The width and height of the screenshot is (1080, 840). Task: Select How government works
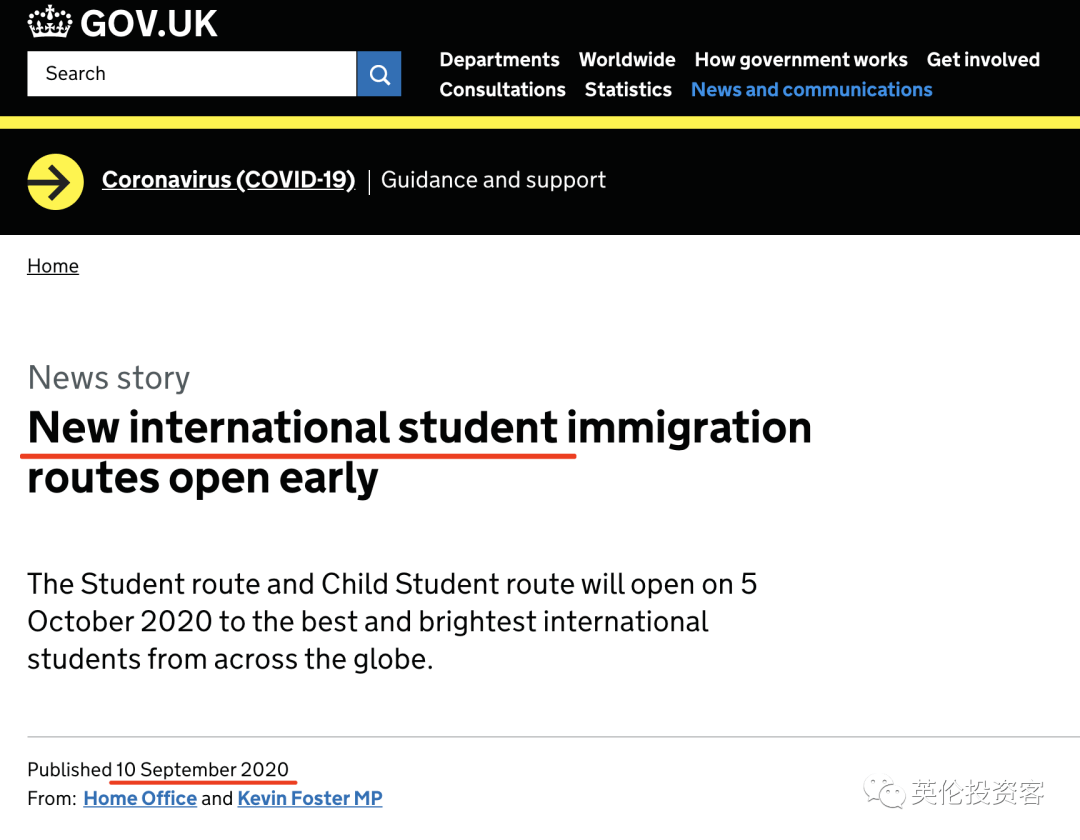tap(800, 59)
